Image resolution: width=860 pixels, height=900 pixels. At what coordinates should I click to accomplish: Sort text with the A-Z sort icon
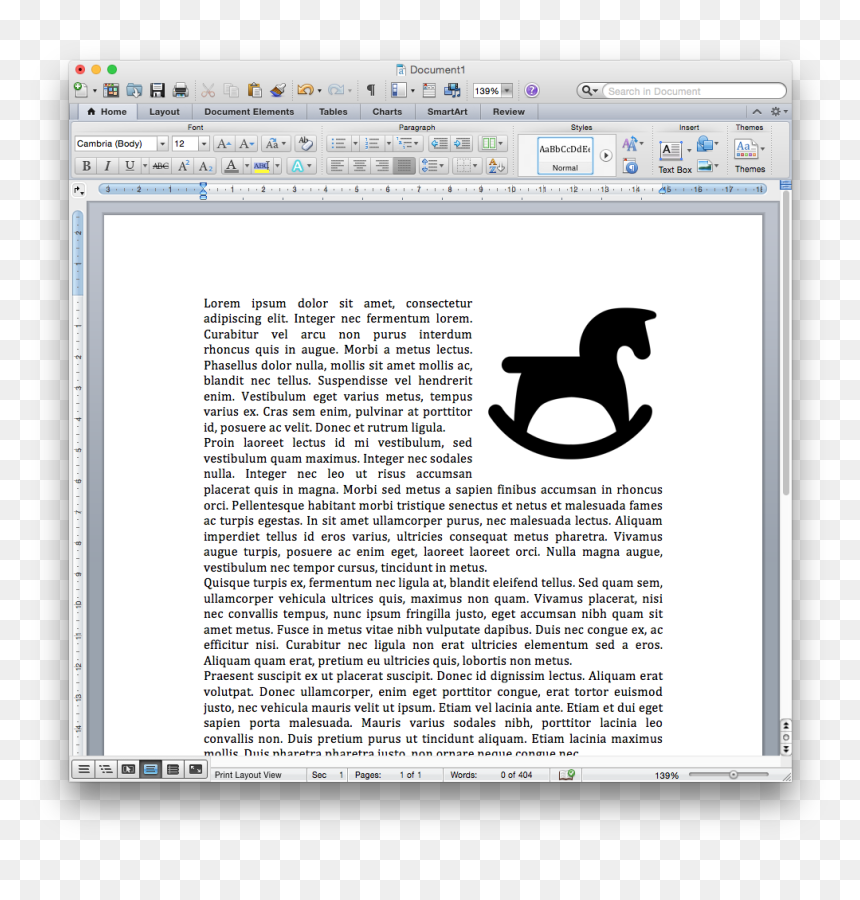pyautogui.click(x=496, y=166)
